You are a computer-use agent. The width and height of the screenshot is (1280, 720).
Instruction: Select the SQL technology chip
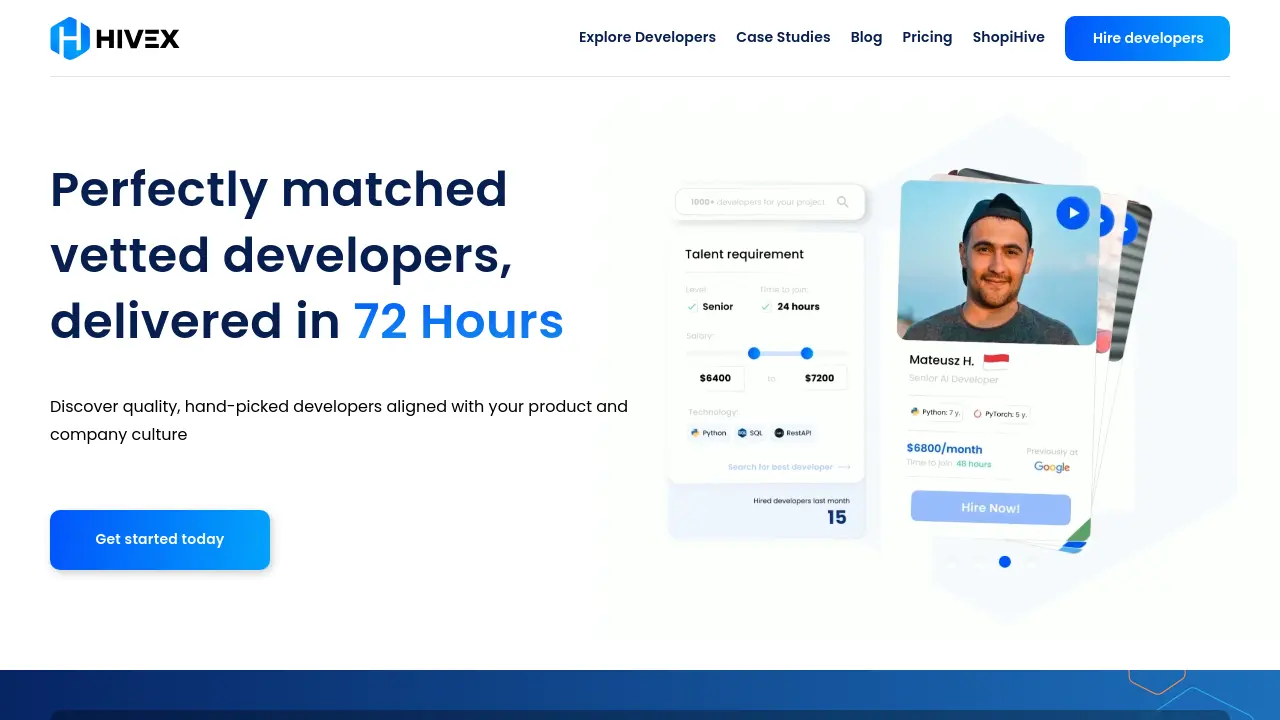coord(750,433)
